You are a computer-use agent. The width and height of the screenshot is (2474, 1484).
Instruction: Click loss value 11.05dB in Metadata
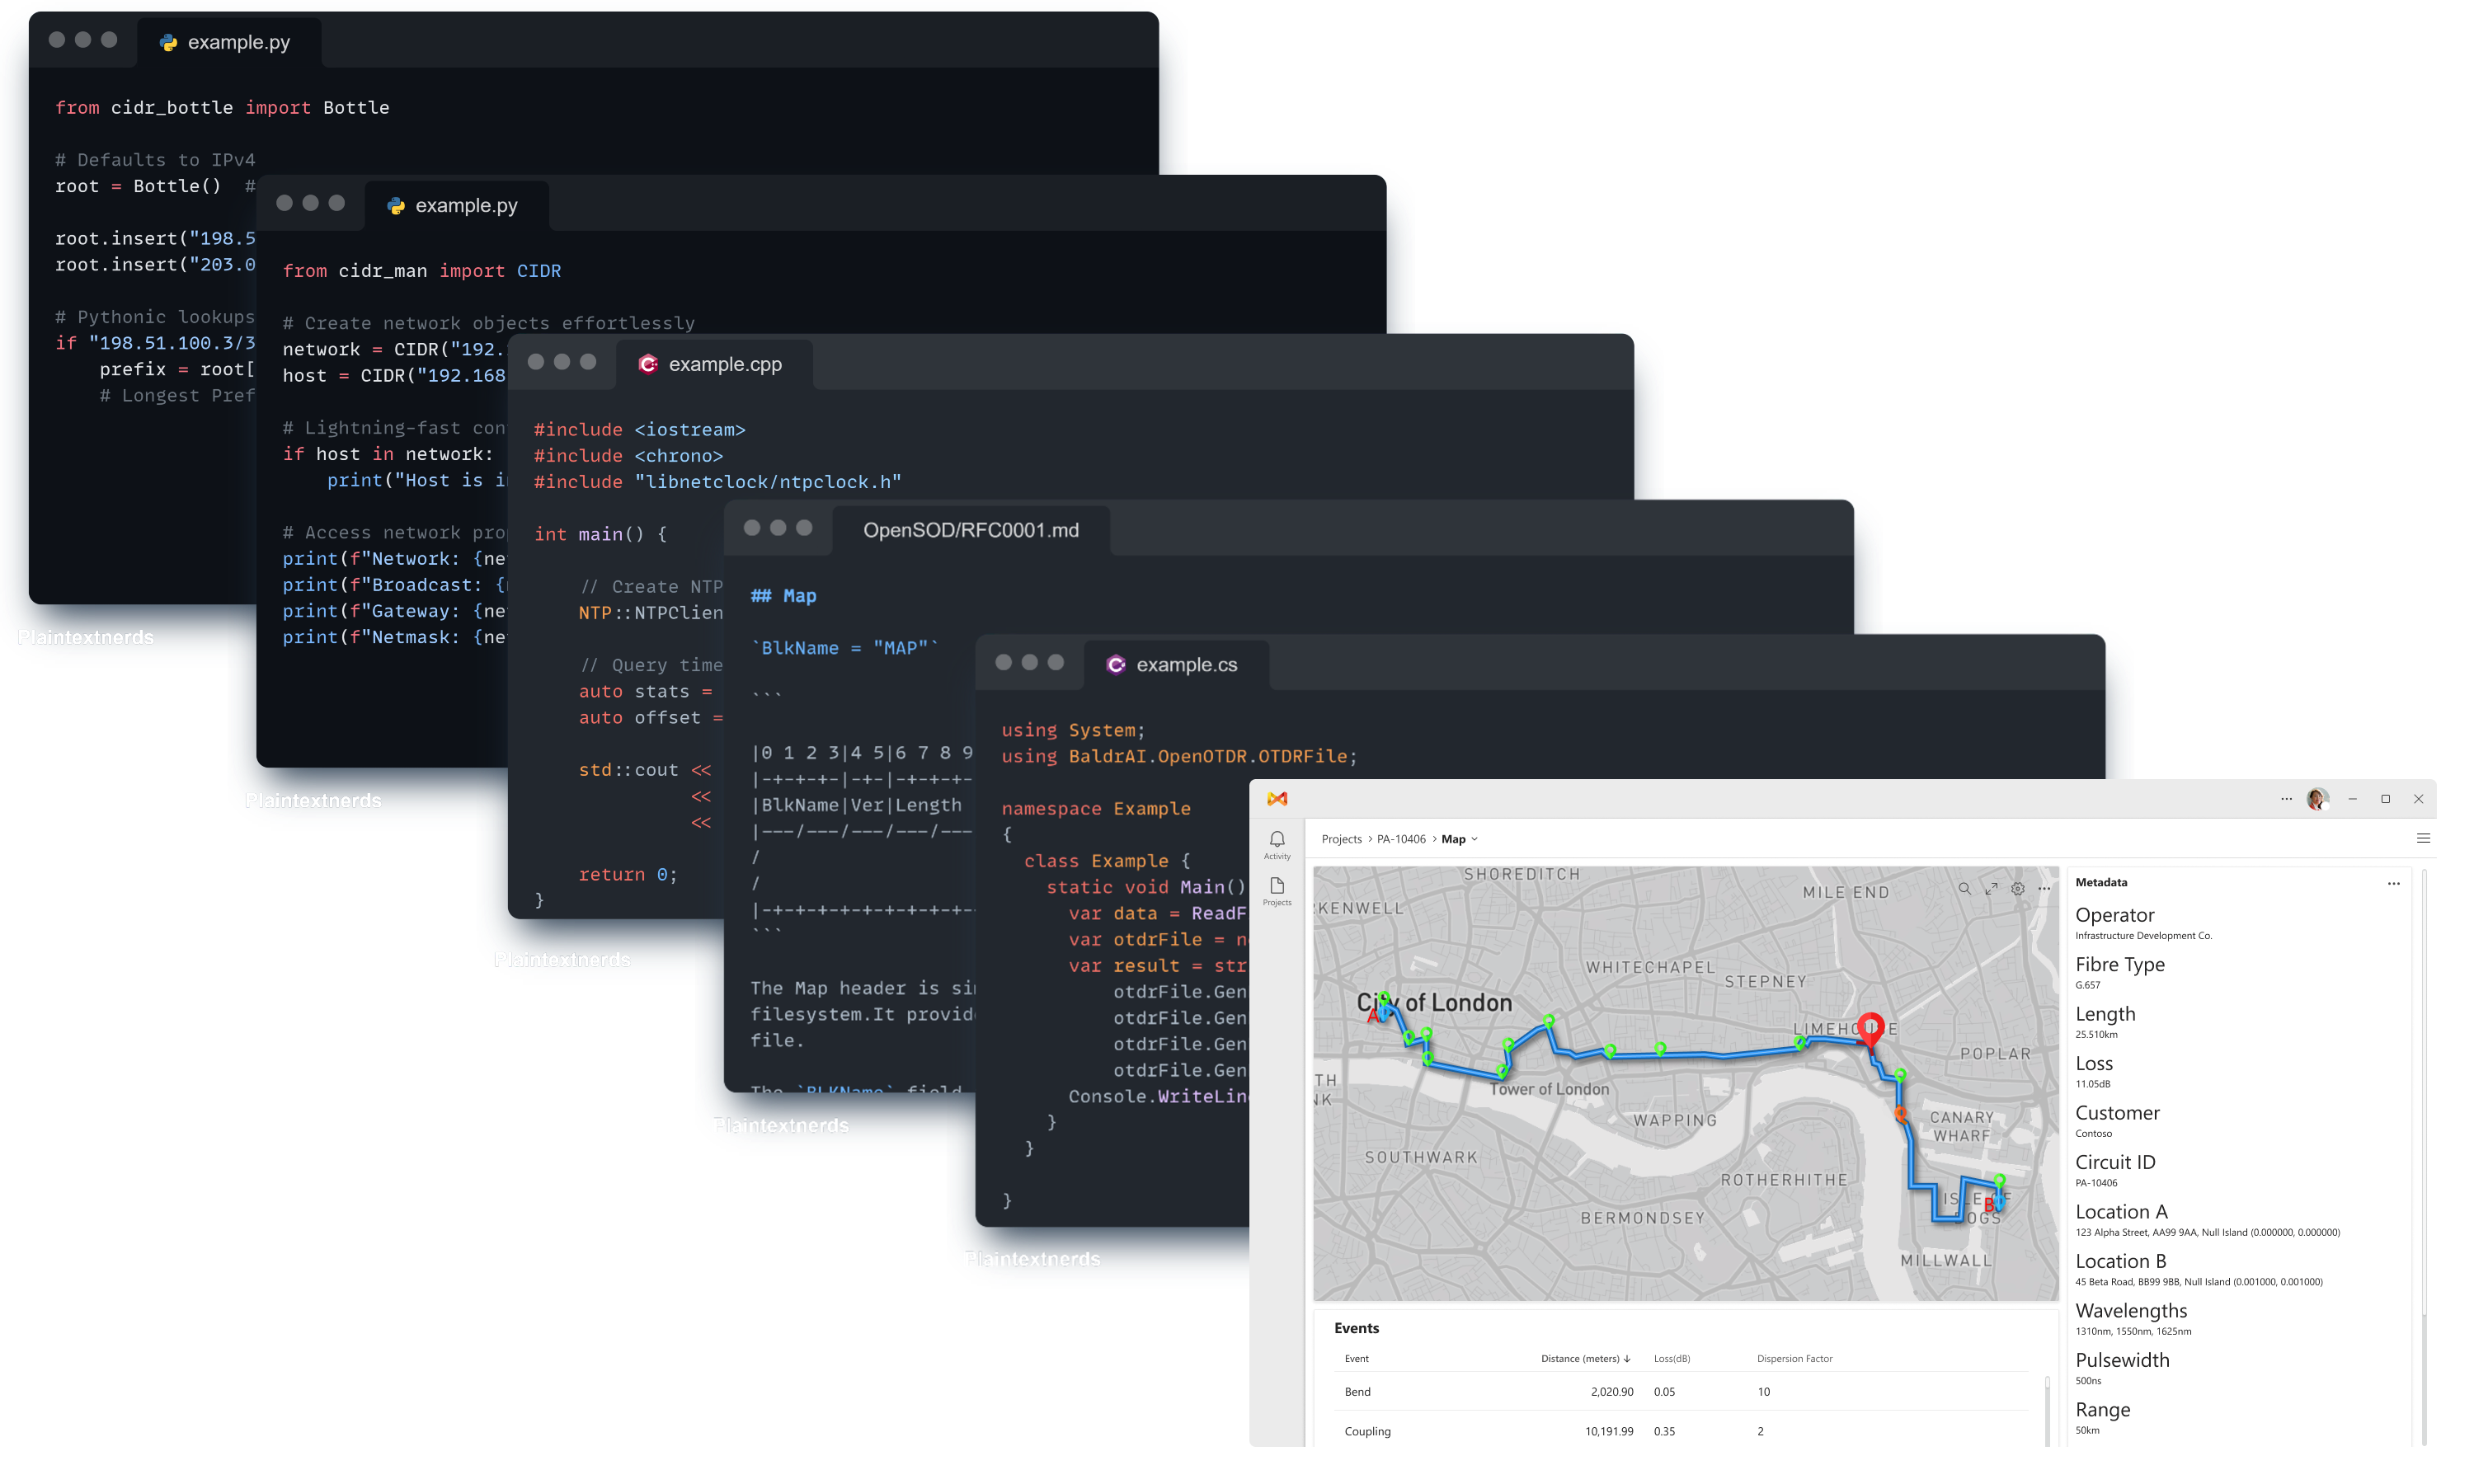[2092, 1084]
